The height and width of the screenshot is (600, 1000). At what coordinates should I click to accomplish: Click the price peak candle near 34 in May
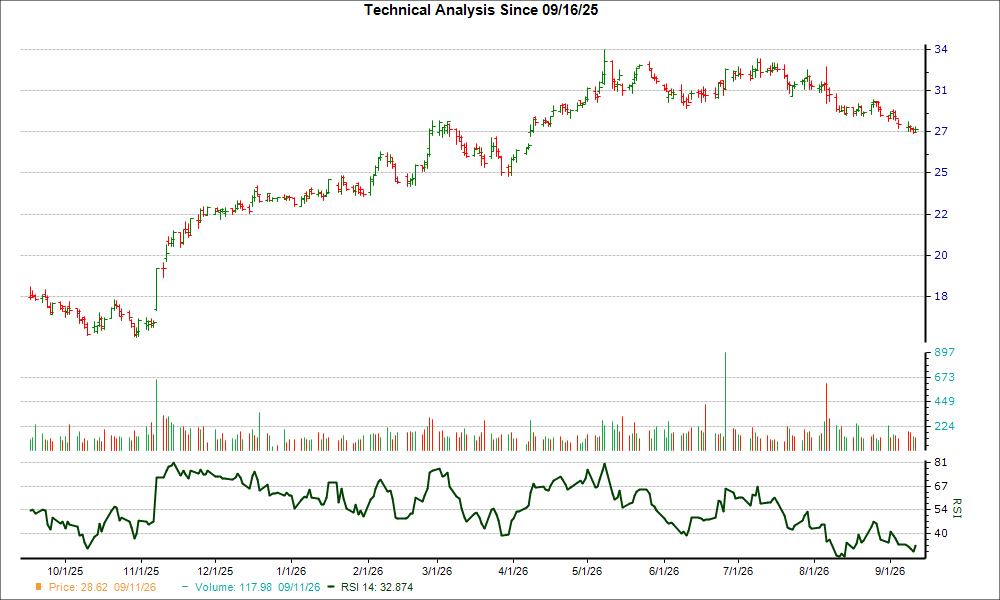tap(605, 66)
